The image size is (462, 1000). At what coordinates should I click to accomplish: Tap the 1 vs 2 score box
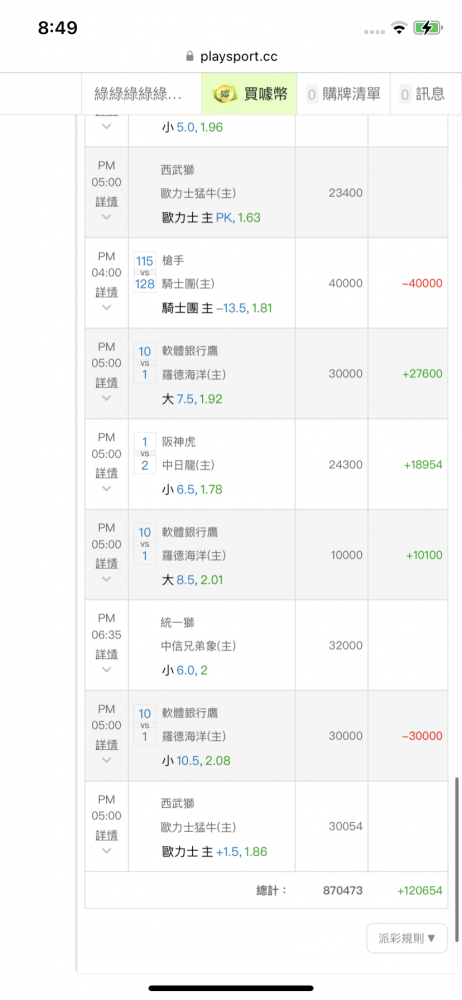[x=145, y=453]
